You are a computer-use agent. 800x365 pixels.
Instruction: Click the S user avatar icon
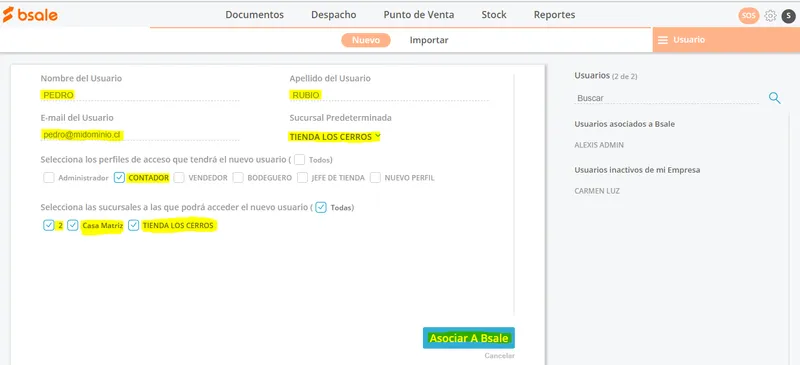[788, 16]
